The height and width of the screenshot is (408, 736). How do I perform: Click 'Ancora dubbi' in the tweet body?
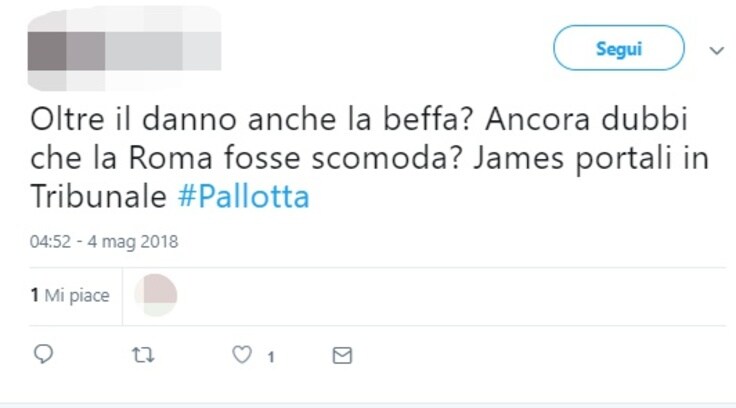pyautogui.click(x=586, y=119)
